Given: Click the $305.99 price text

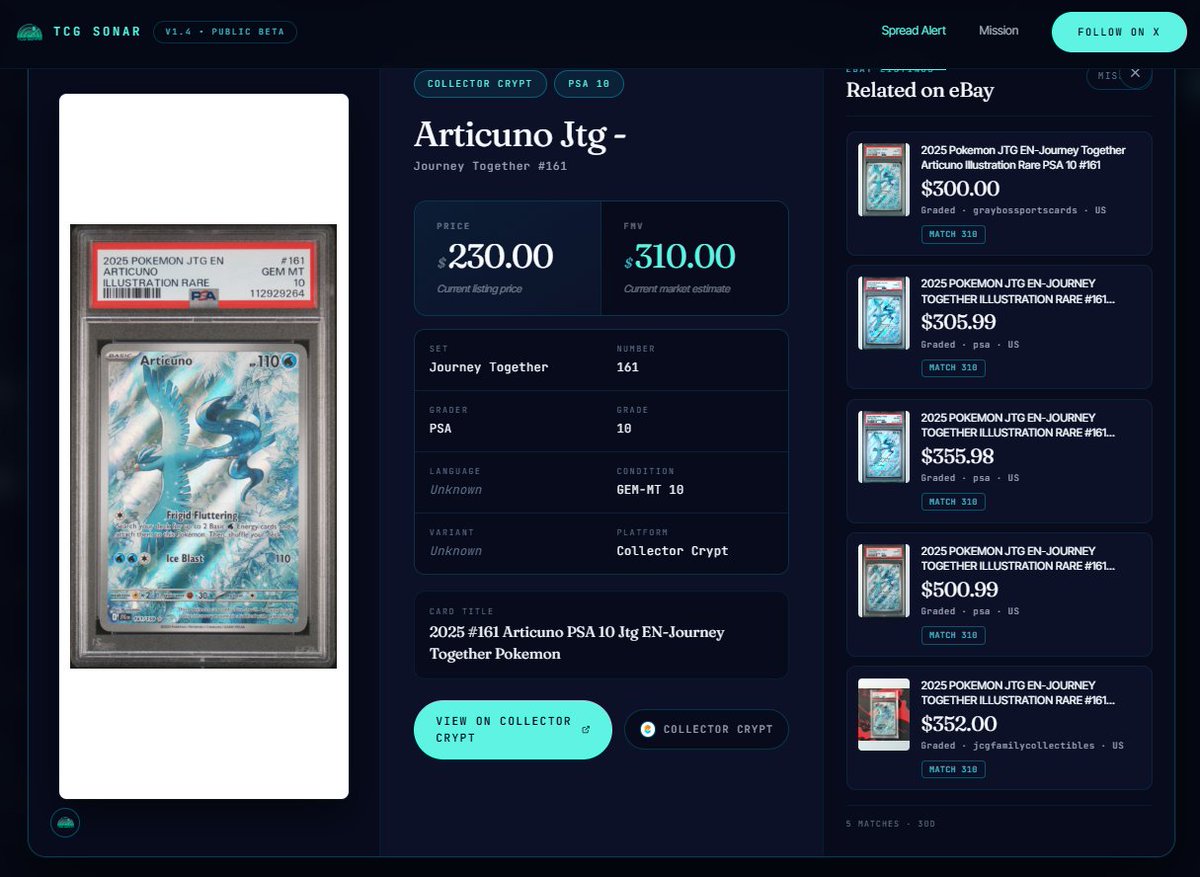Looking at the screenshot, I should 958,322.
